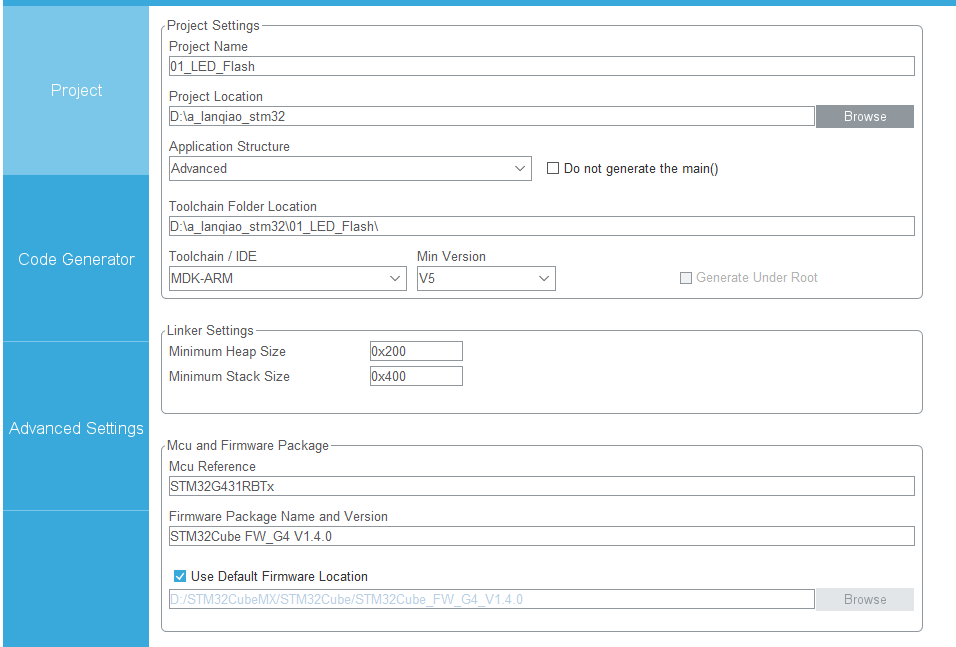Image resolution: width=956 pixels, height=647 pixels.
Task: Click the Min Version label
Action: 451,256
